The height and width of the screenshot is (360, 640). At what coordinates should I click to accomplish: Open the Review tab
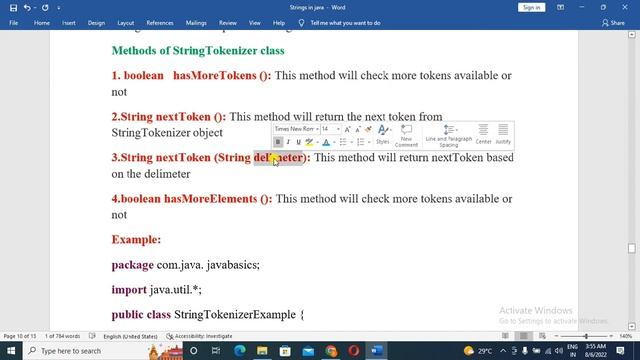(x=228, y=23)
